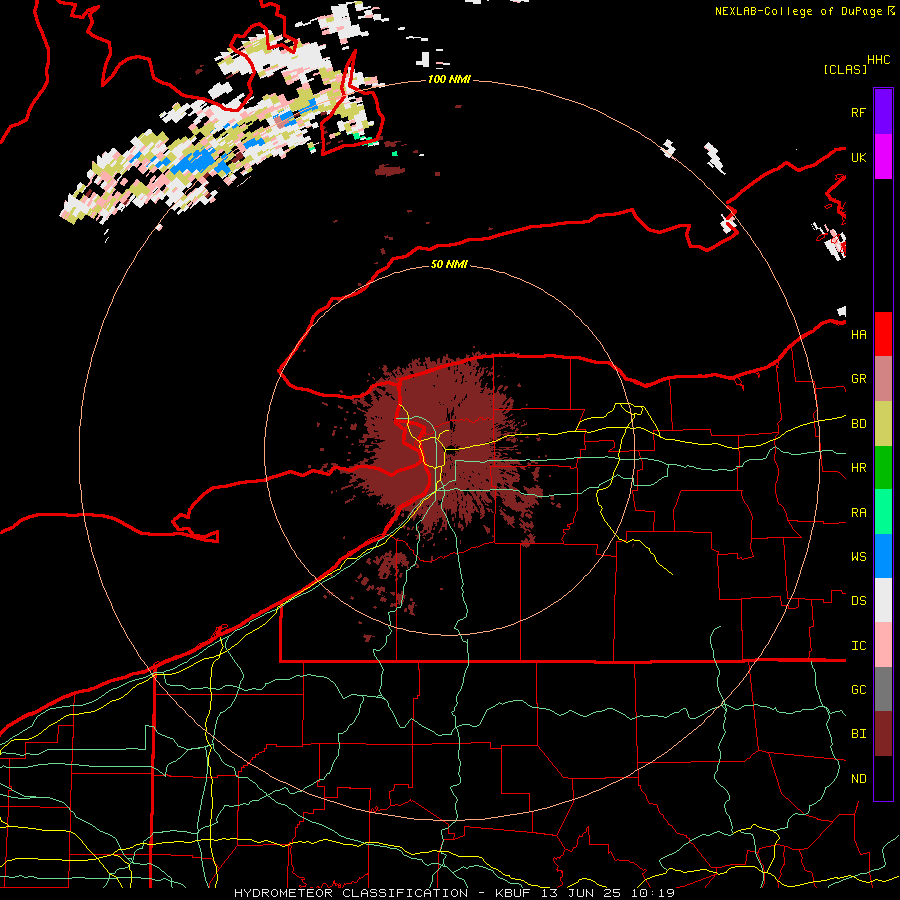
Task: Click the BI legend label
Action: click(858, 734)
